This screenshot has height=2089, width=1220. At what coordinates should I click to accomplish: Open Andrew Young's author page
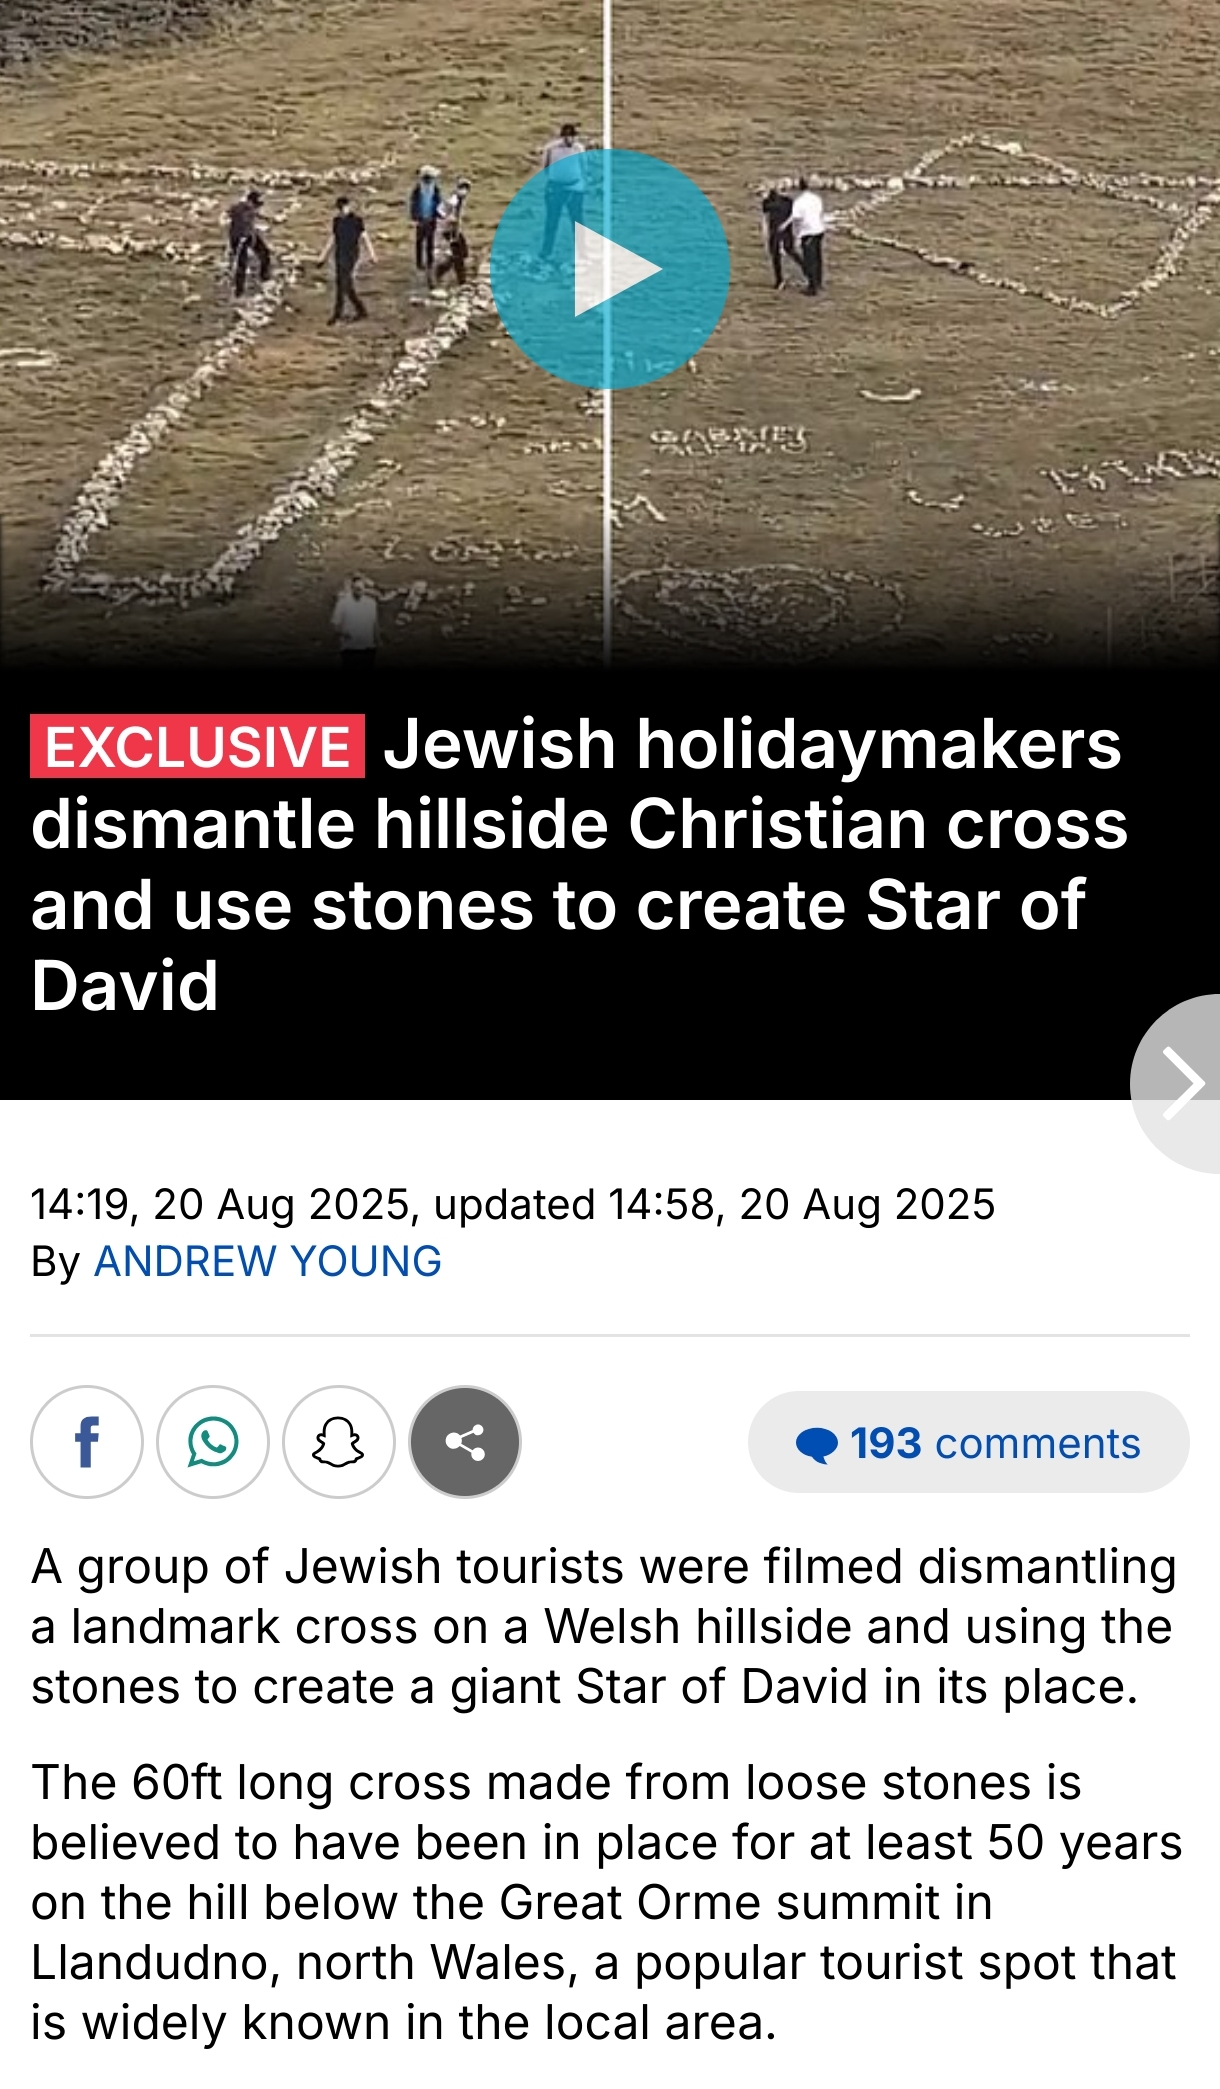[x=267, y=1261]
